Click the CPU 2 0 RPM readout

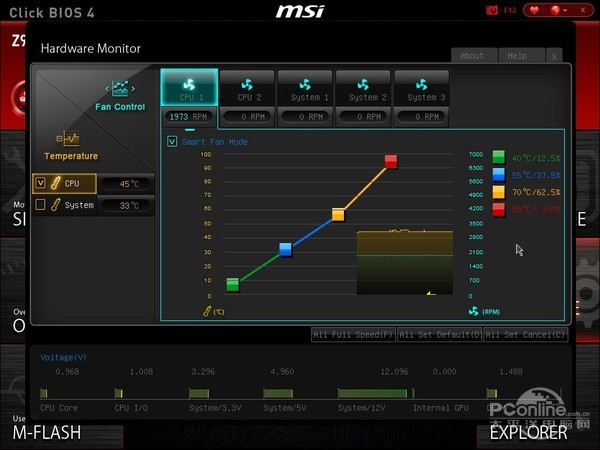pyautogui.click(x=247, y=117)
